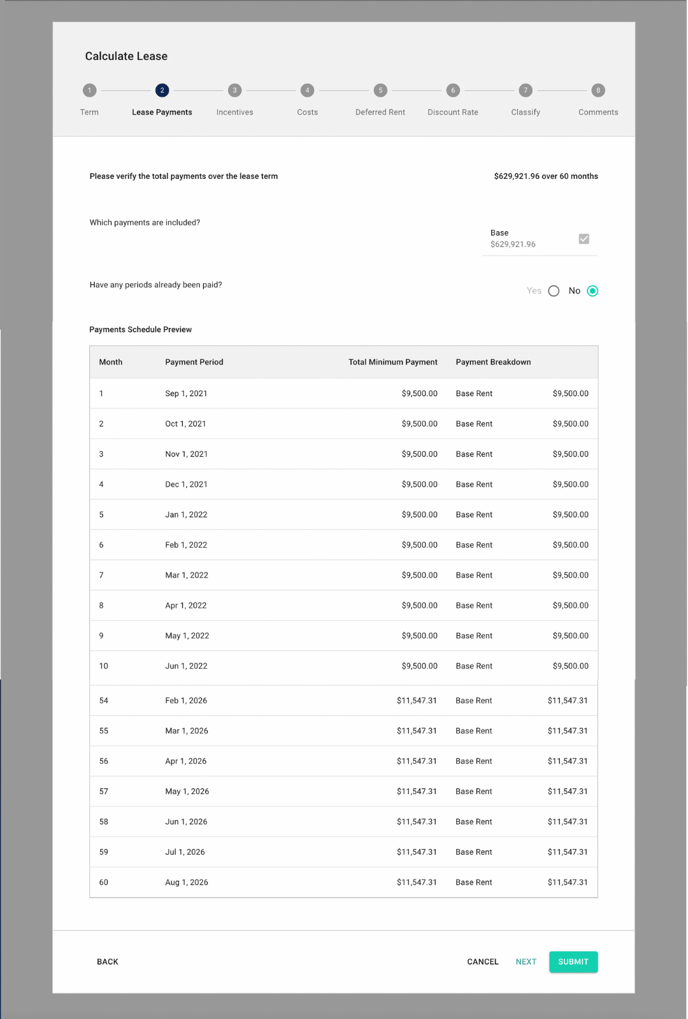Open the Term step label
This screenshot has height=1019, width=688.
[89, 112]
